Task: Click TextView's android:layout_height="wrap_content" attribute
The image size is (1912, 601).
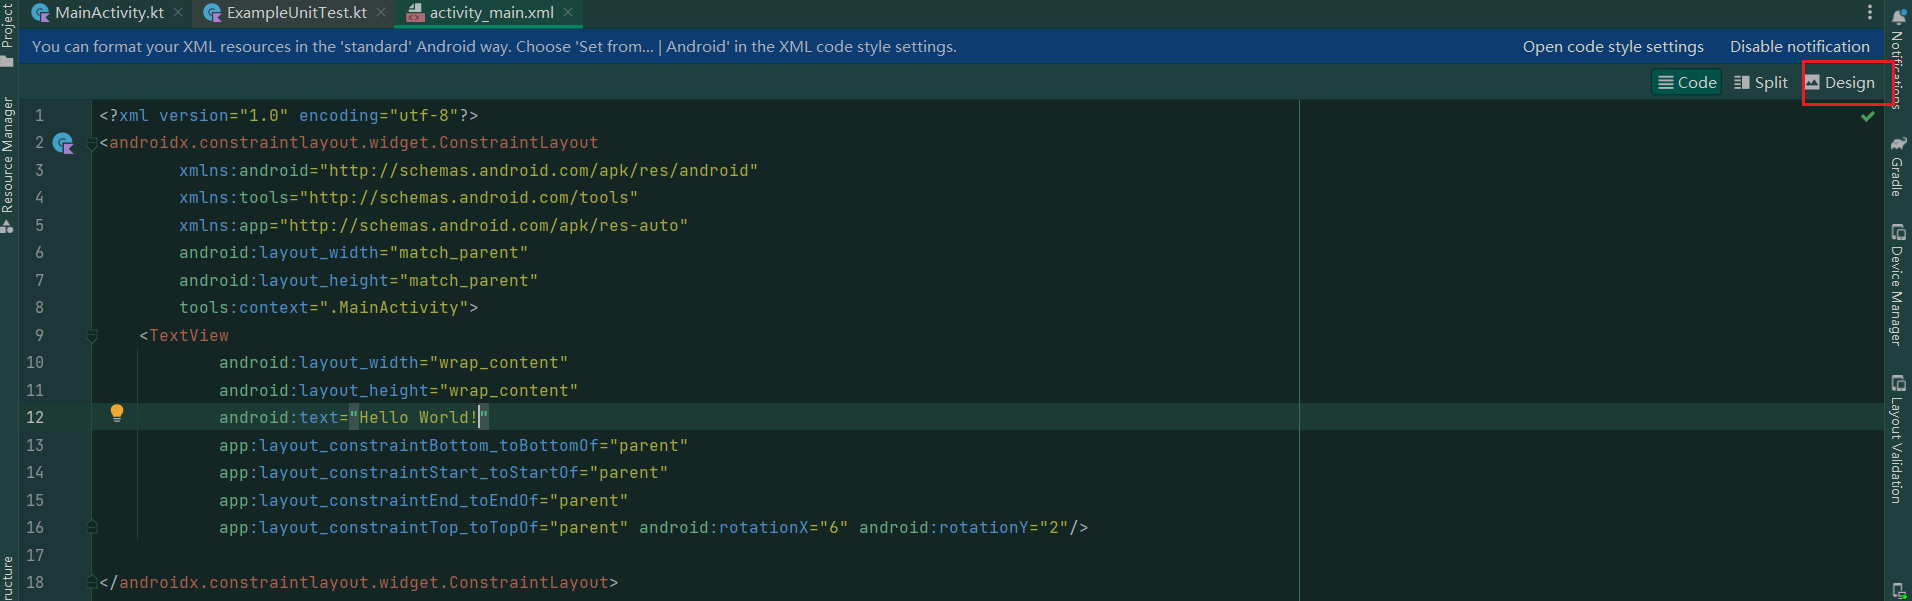Action: click(x=398, y=391)
